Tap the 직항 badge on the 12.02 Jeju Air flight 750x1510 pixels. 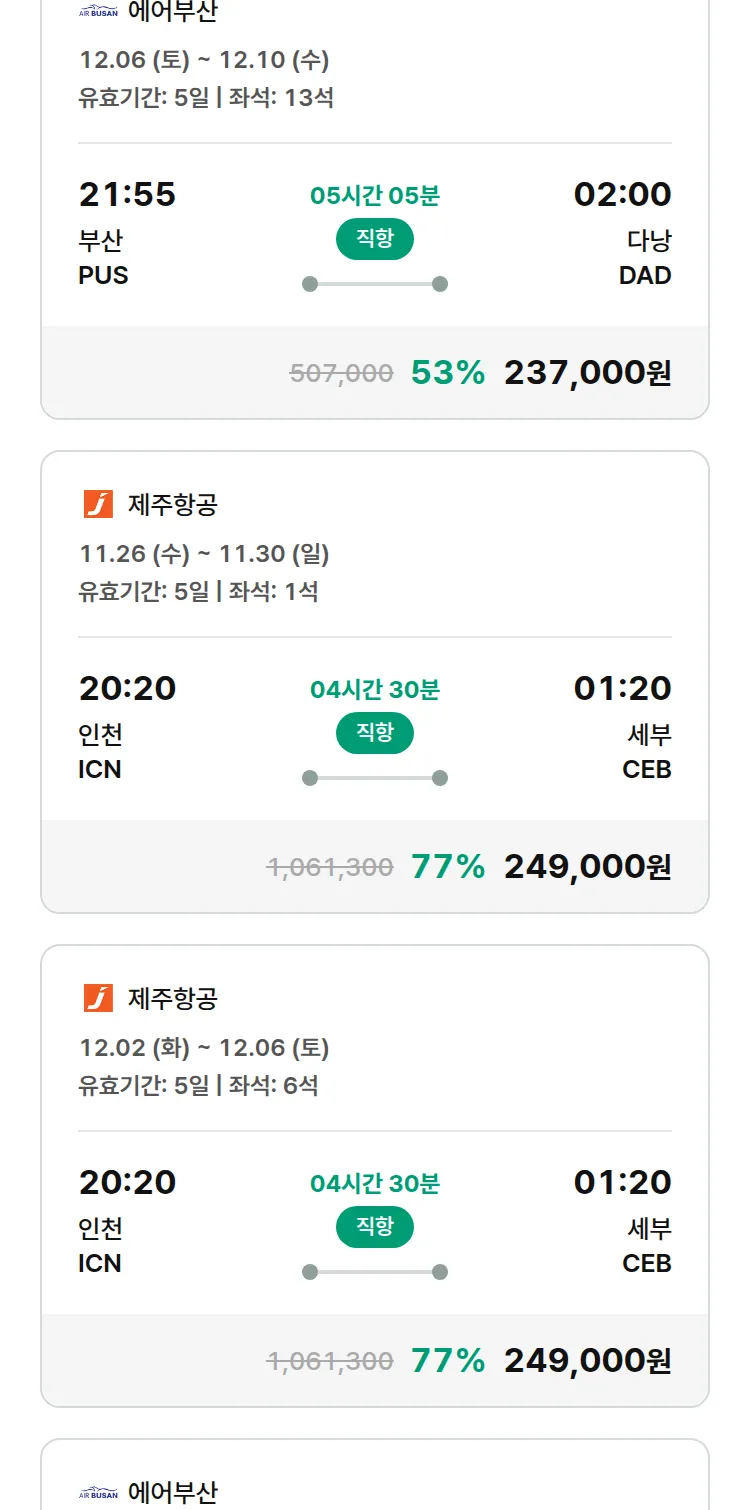coord(375,1227)
